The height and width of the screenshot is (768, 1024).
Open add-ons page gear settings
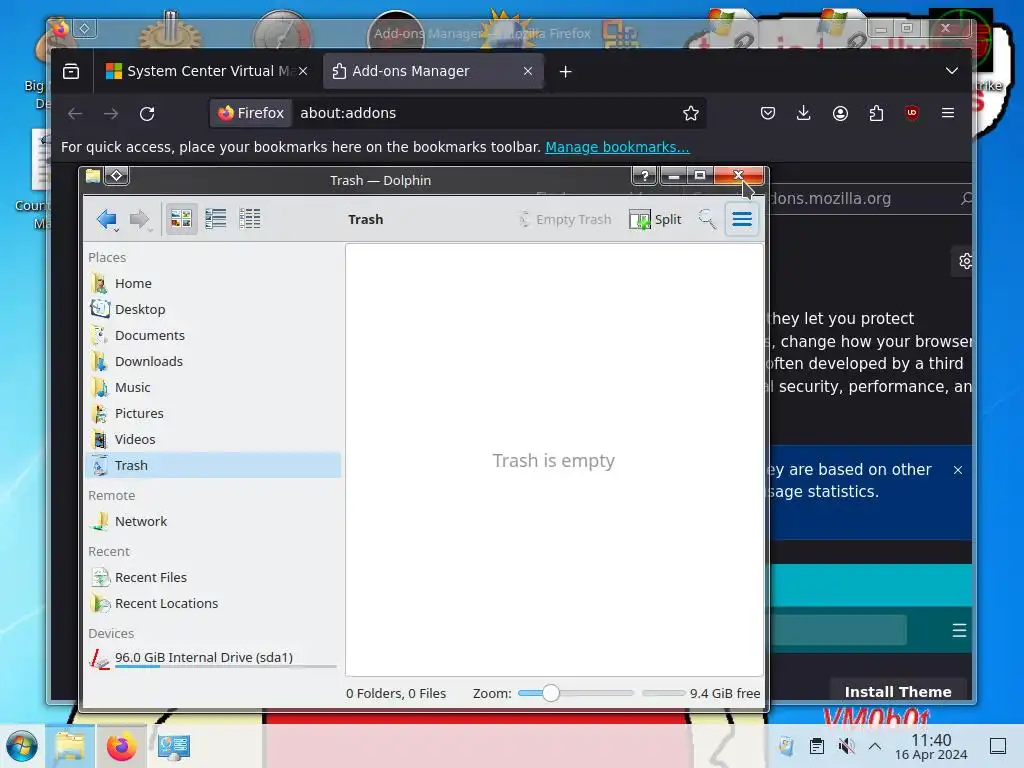(963, 262)
